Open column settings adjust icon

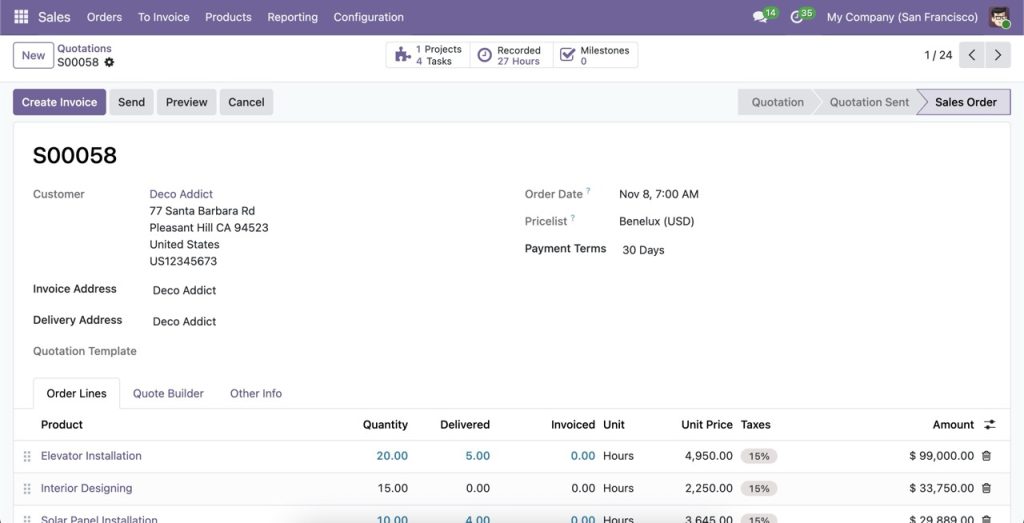point(989,425)
